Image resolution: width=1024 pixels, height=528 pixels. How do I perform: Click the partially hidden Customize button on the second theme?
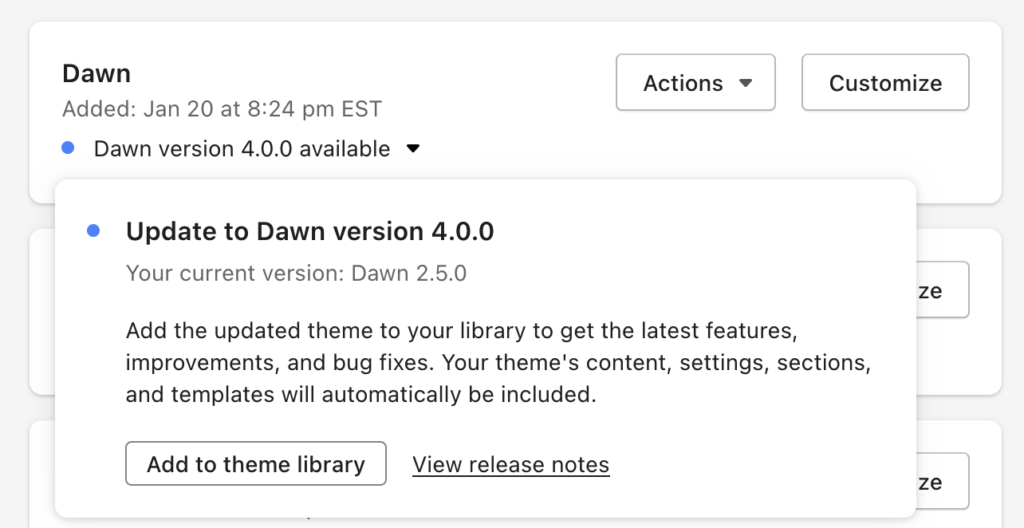(x=941, y=290)
